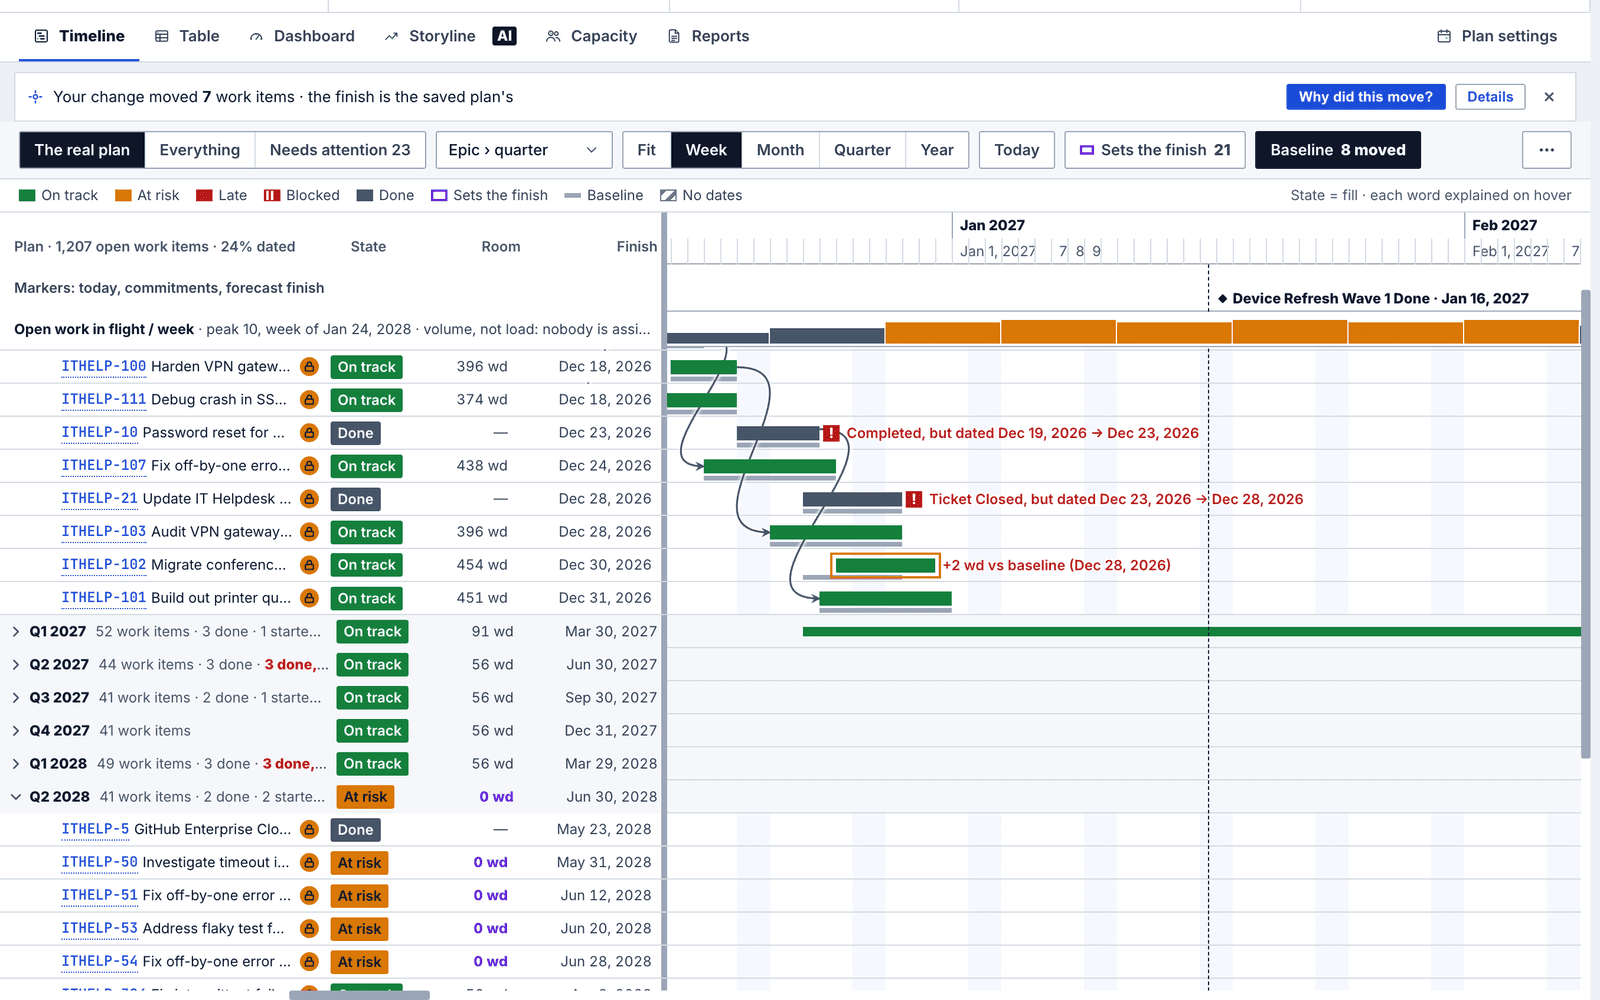
Task: Expand the Q4 2027 group
Action: pyautogui.click(x=16, y=731)
